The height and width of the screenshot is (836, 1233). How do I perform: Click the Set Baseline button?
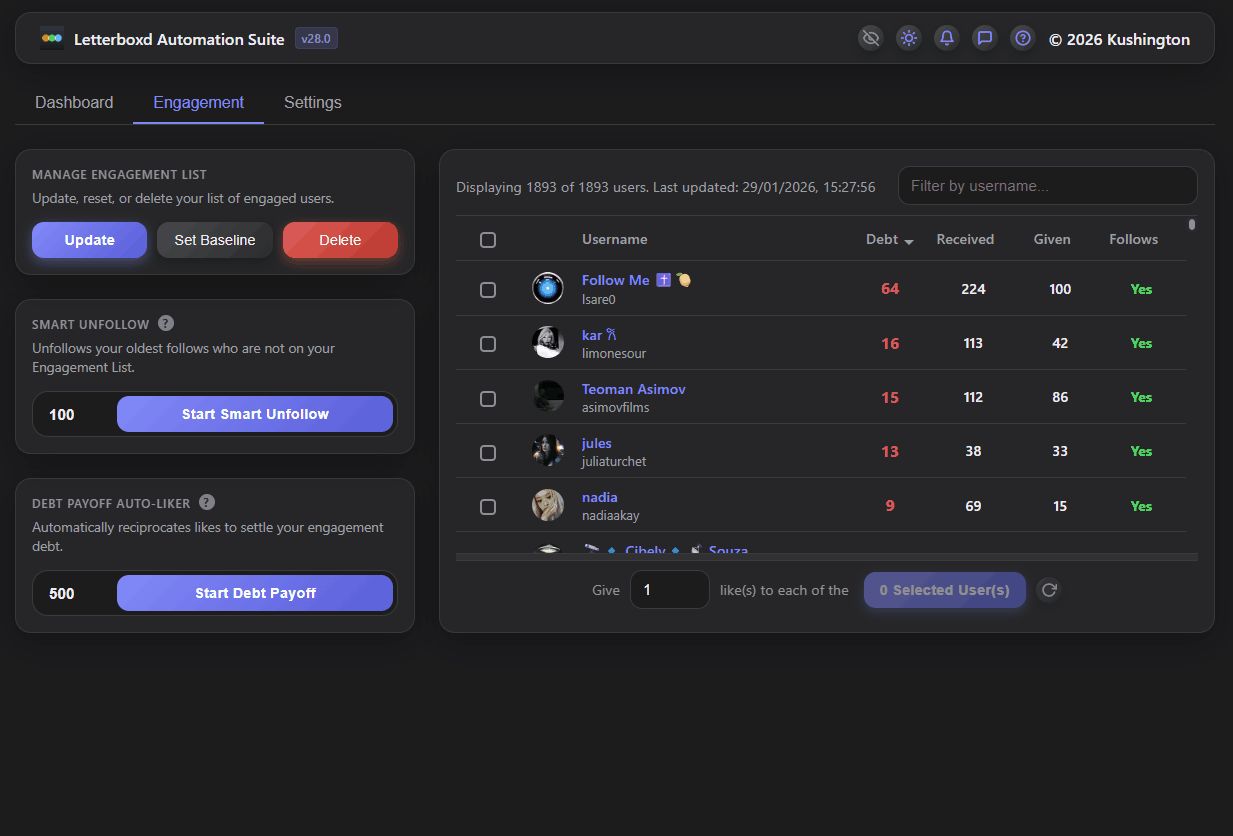pos(215,240)
